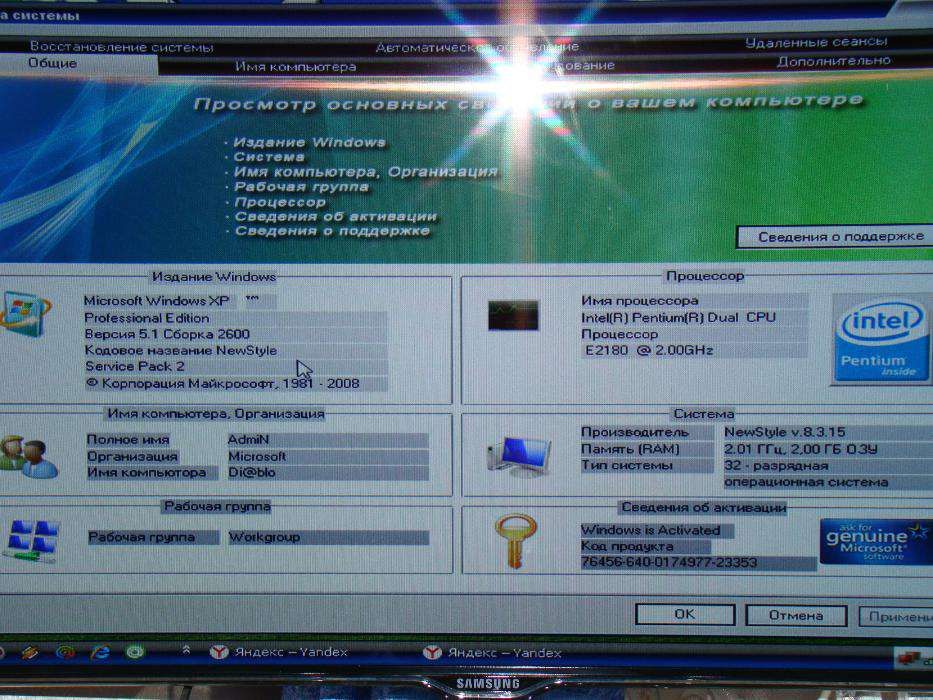The image size is (933, 700).
Task: Click the processor graph icon
Action: (513, 315)
